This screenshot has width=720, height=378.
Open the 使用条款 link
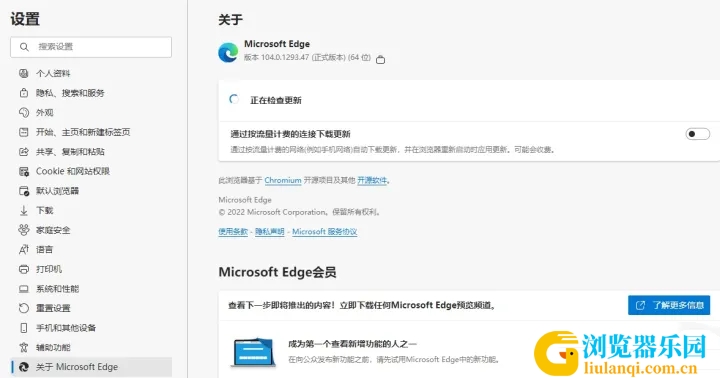(233, 231)
